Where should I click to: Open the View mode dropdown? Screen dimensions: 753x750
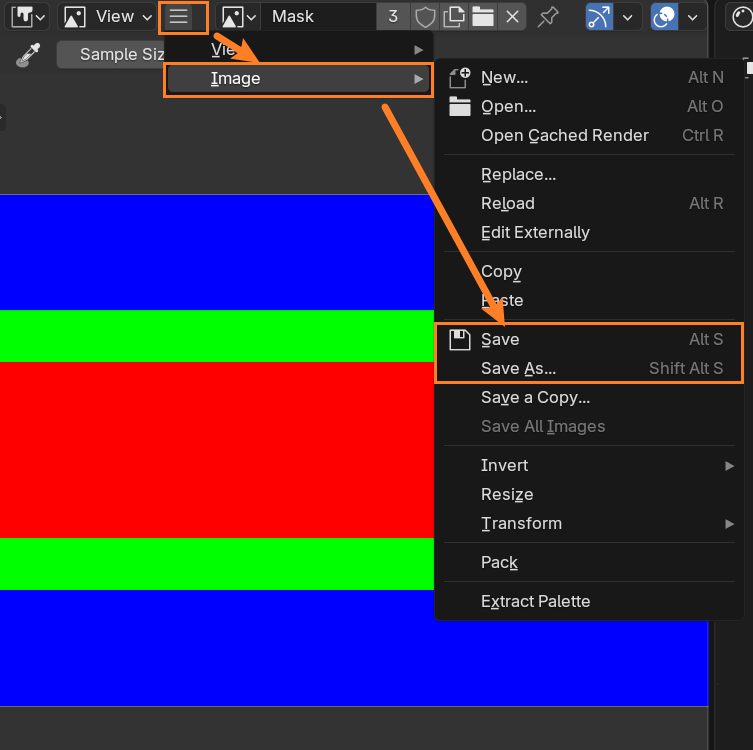click(108, 17)
